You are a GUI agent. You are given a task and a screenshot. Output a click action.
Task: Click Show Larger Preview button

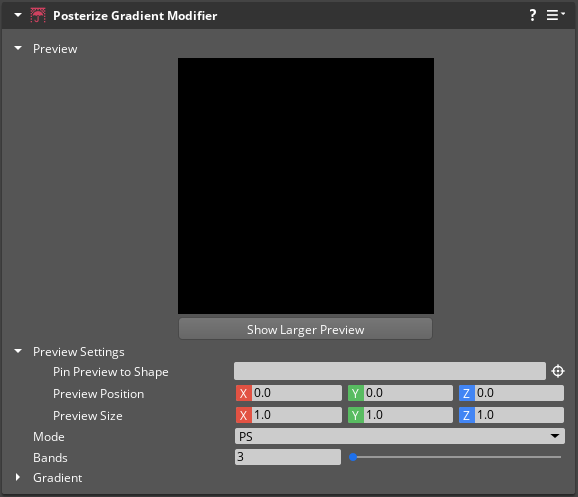(x=306, y=329)
